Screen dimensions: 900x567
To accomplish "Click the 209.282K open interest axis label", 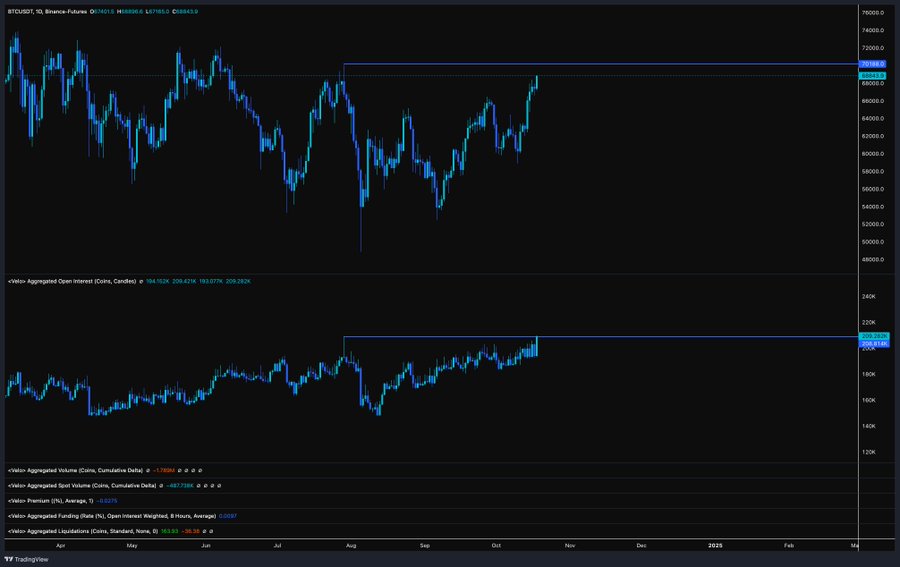I will coord(874,336).
